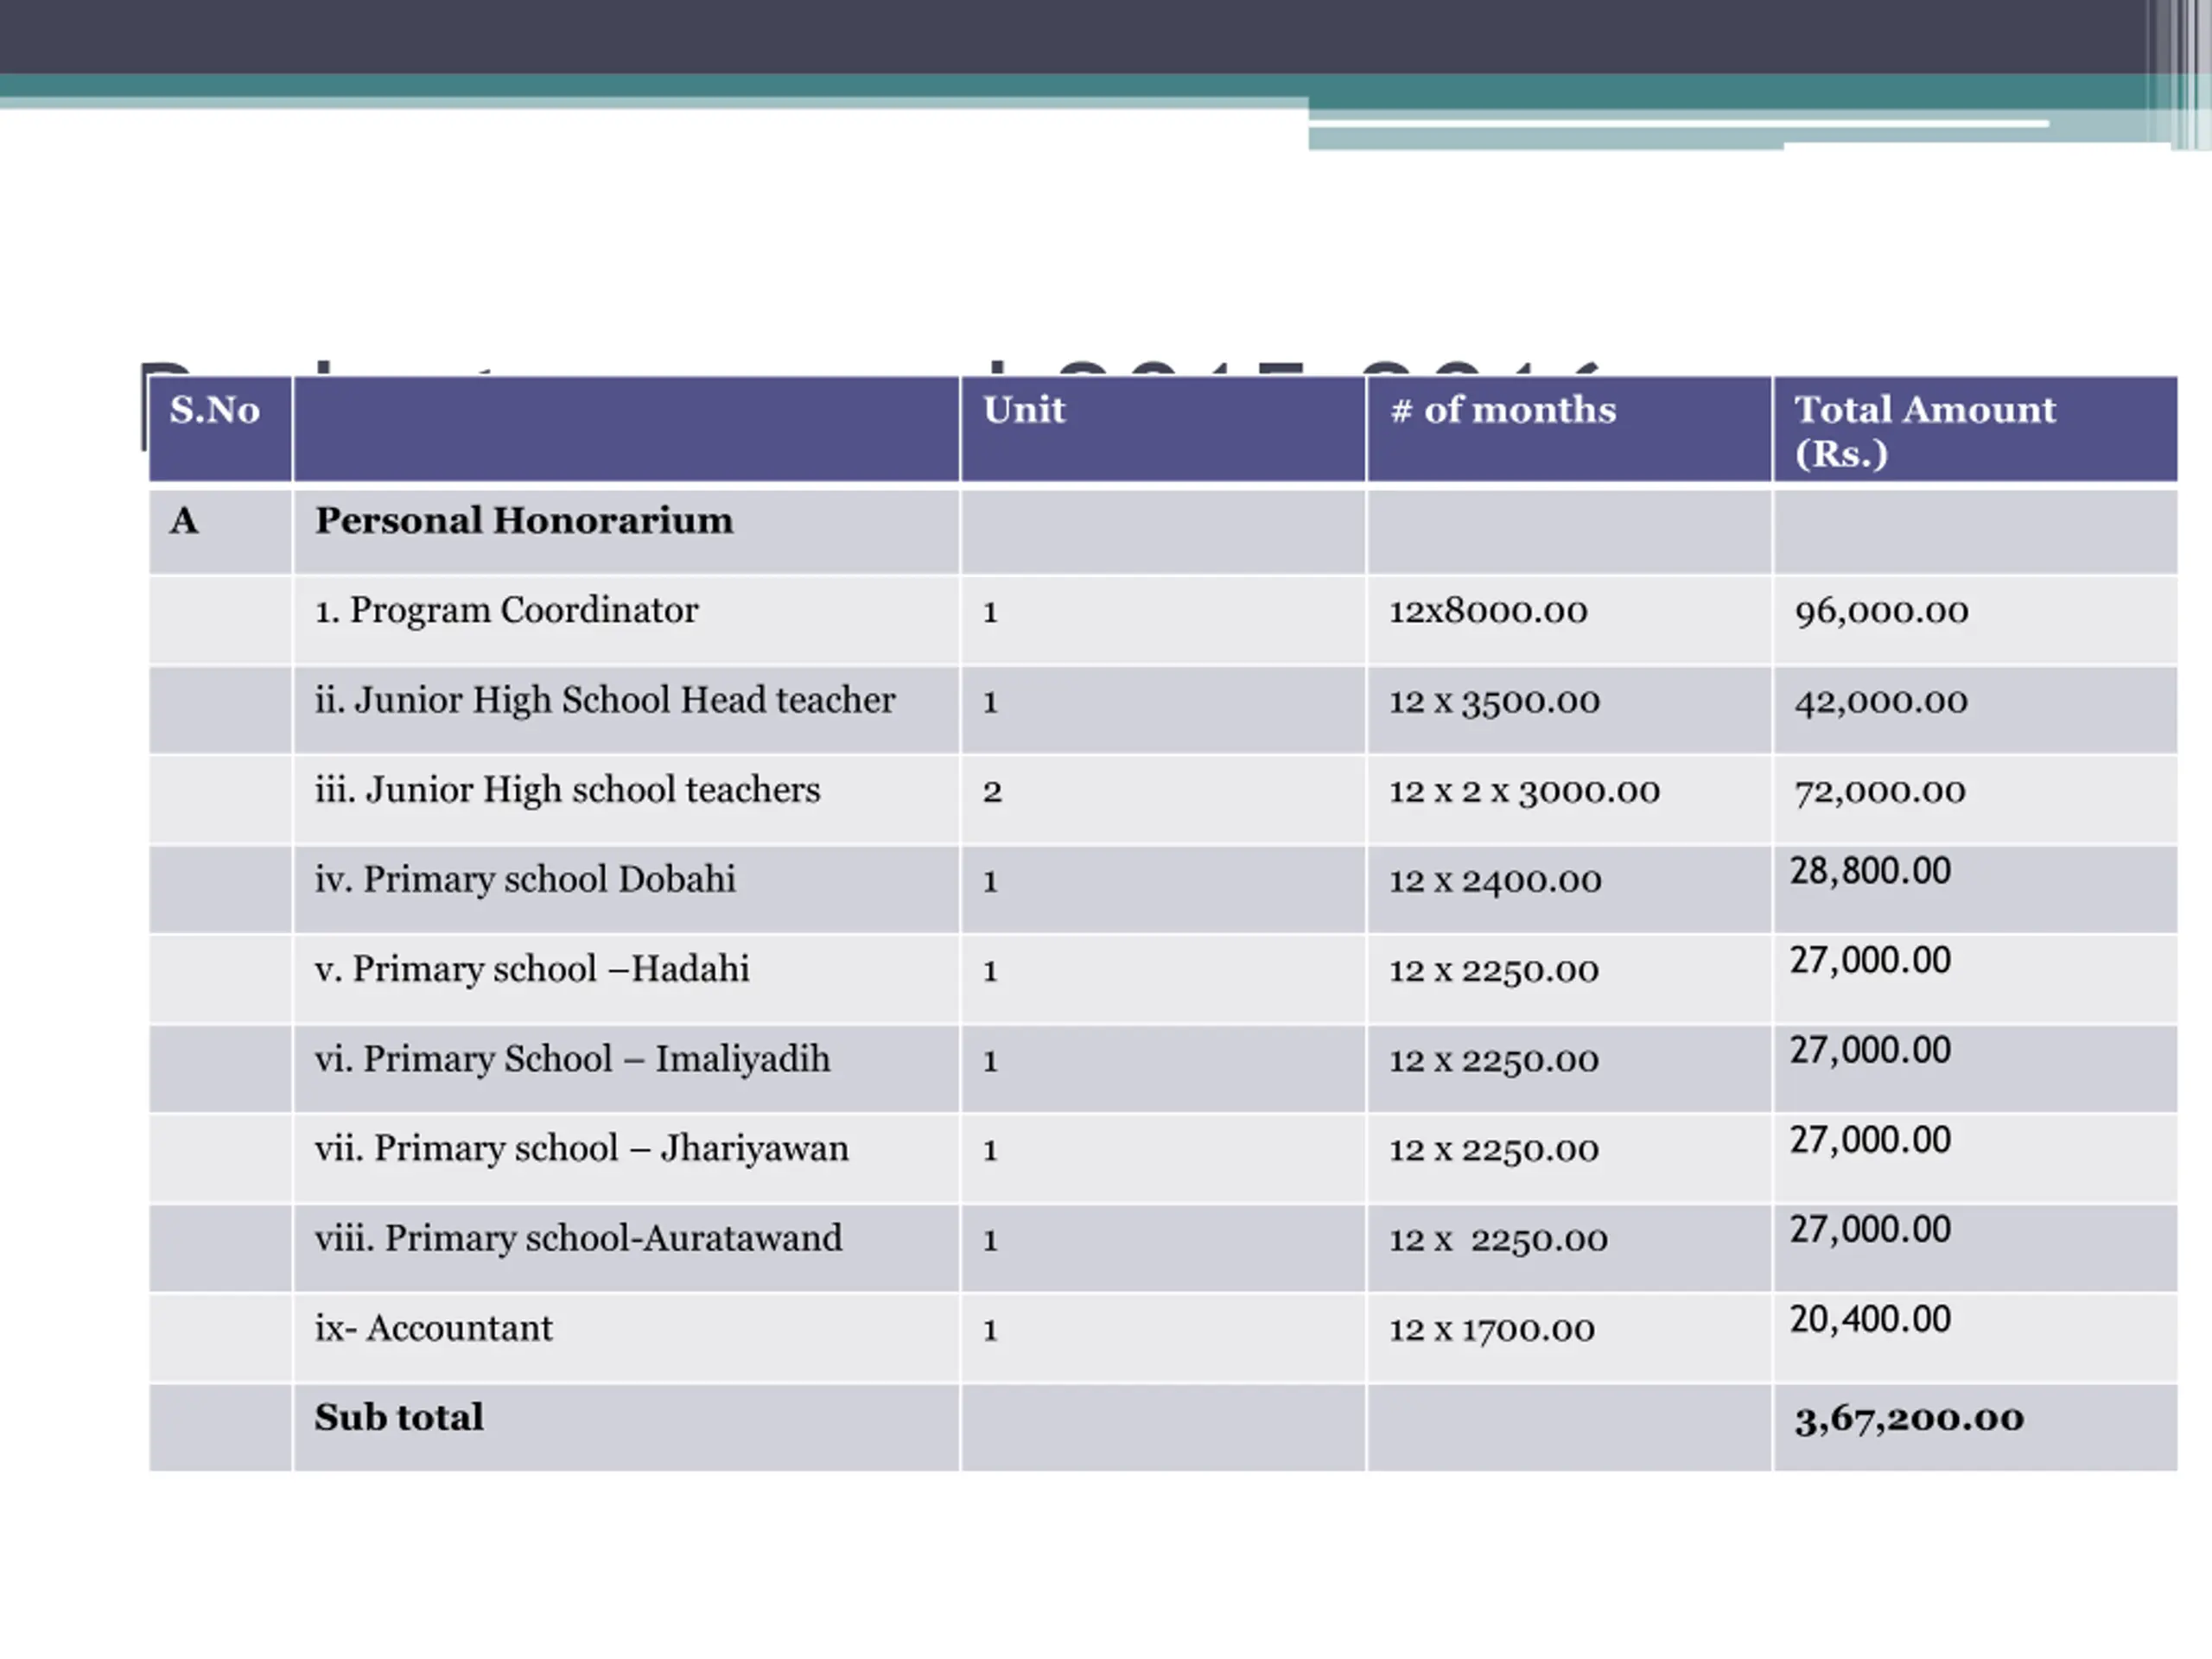Click the Total Amount (Rs.) header
The image size is (2212, 1659).
[x=1924, y=430]
